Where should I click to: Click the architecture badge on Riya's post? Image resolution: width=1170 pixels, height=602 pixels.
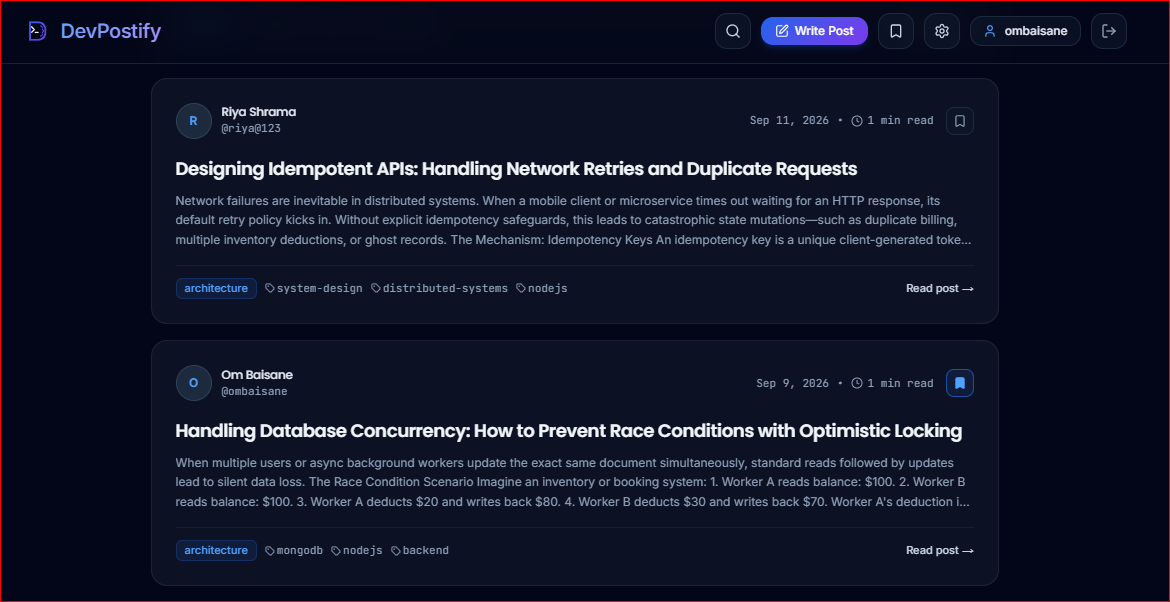tap(216, 288)
